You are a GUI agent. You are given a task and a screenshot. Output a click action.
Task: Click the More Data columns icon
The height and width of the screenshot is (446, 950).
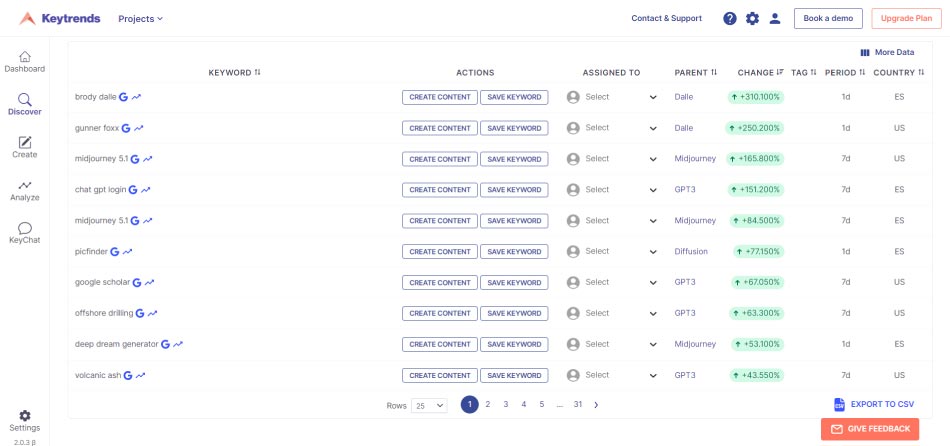click(x=865, y=53)
